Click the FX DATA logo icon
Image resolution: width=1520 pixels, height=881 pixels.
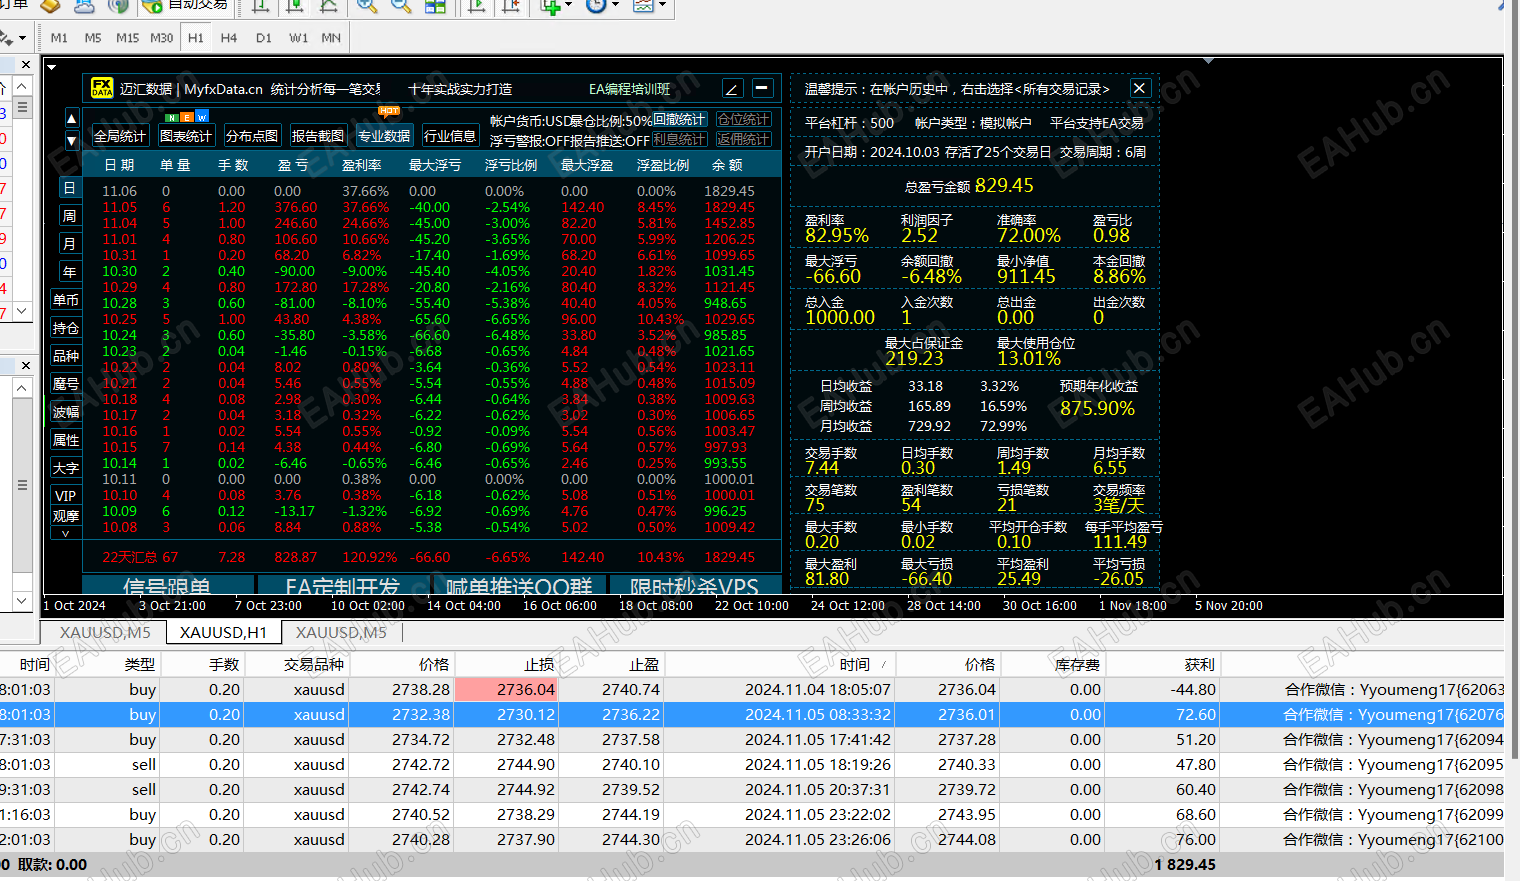coord(102,88)
